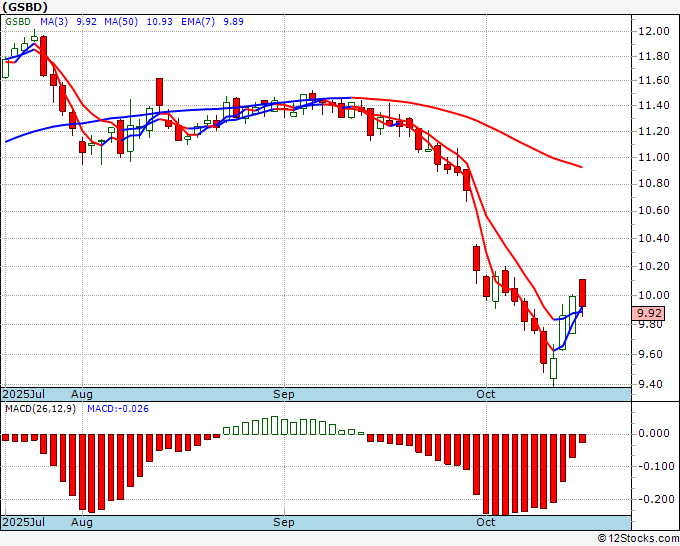
Task: Click the EMA(7) legend label
Action: coord(198,22)
